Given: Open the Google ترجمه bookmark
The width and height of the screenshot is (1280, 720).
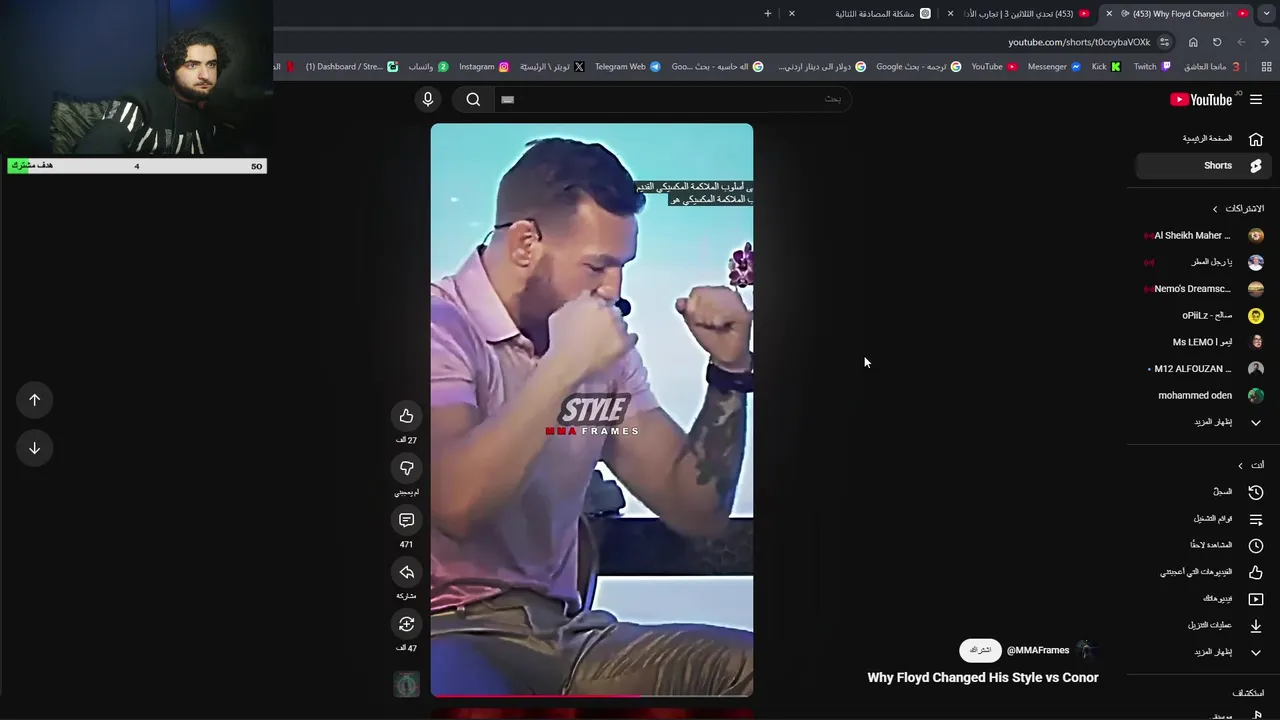Looking at the screenshot, I should click(x=918, y=67).
